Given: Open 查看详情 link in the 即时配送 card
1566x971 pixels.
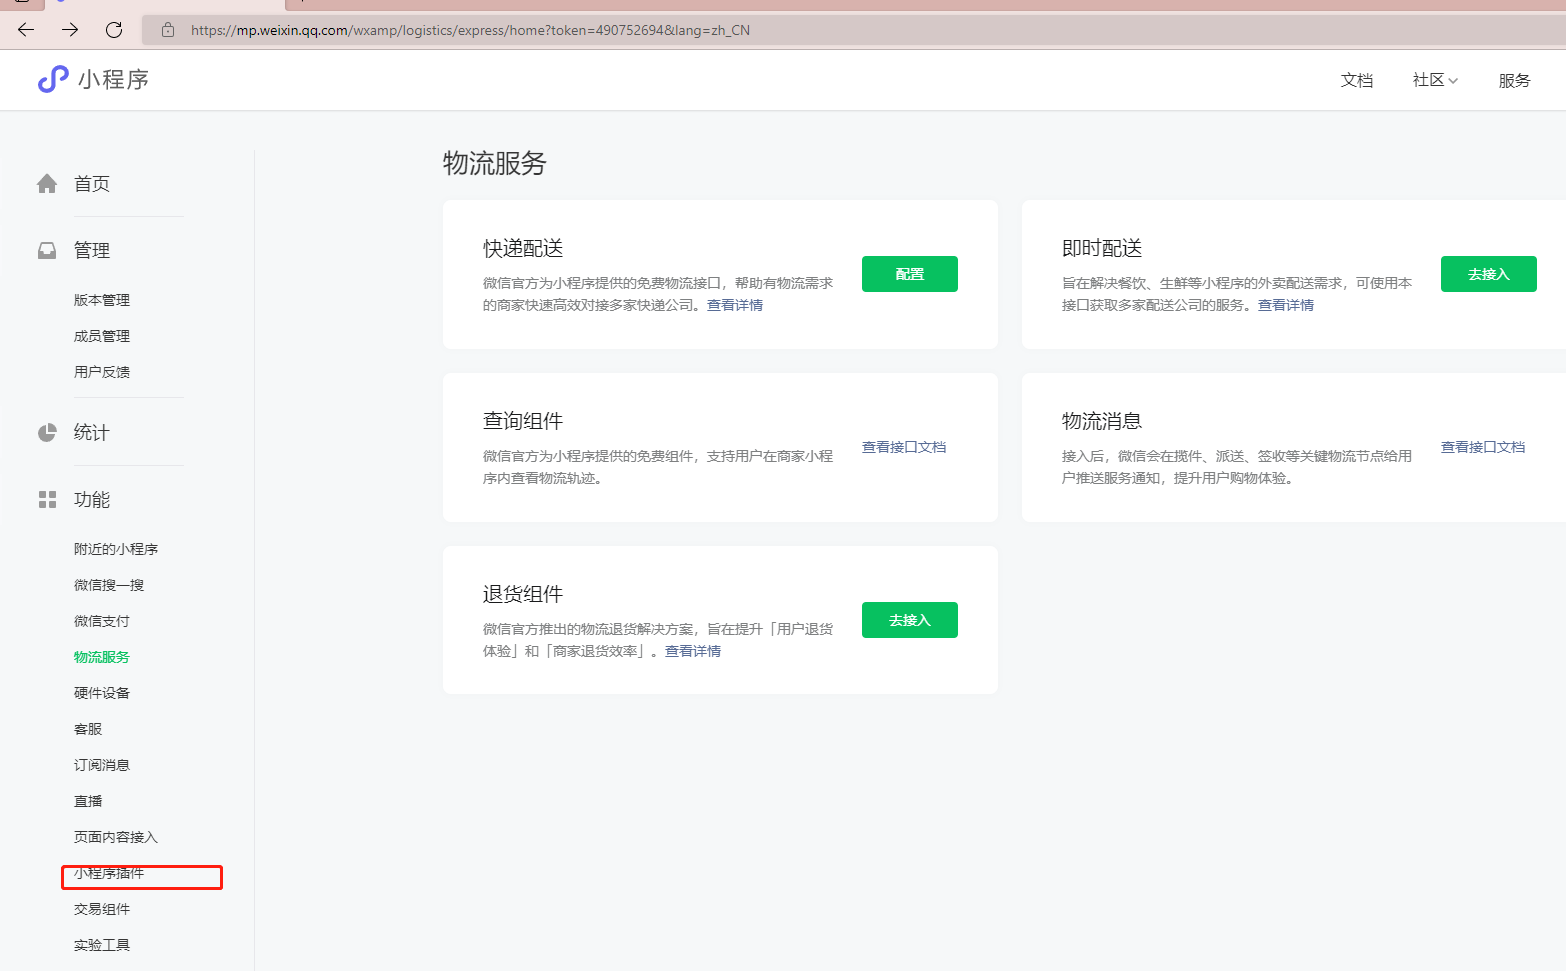Looking at the screenshot, I should coord(1286,305).
